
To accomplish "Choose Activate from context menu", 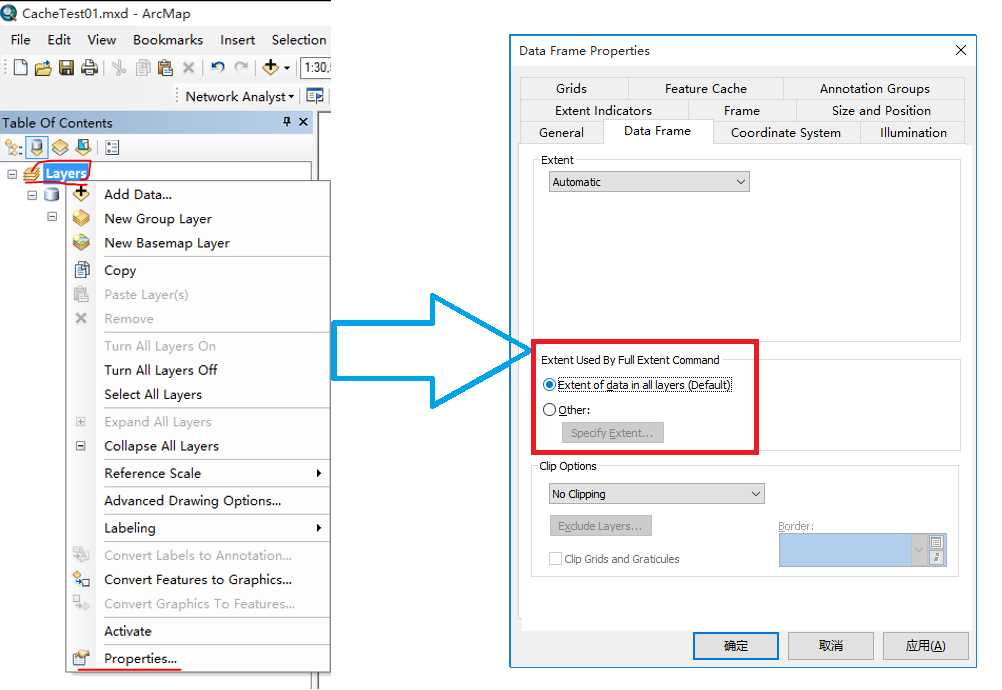I will (198, 631).
